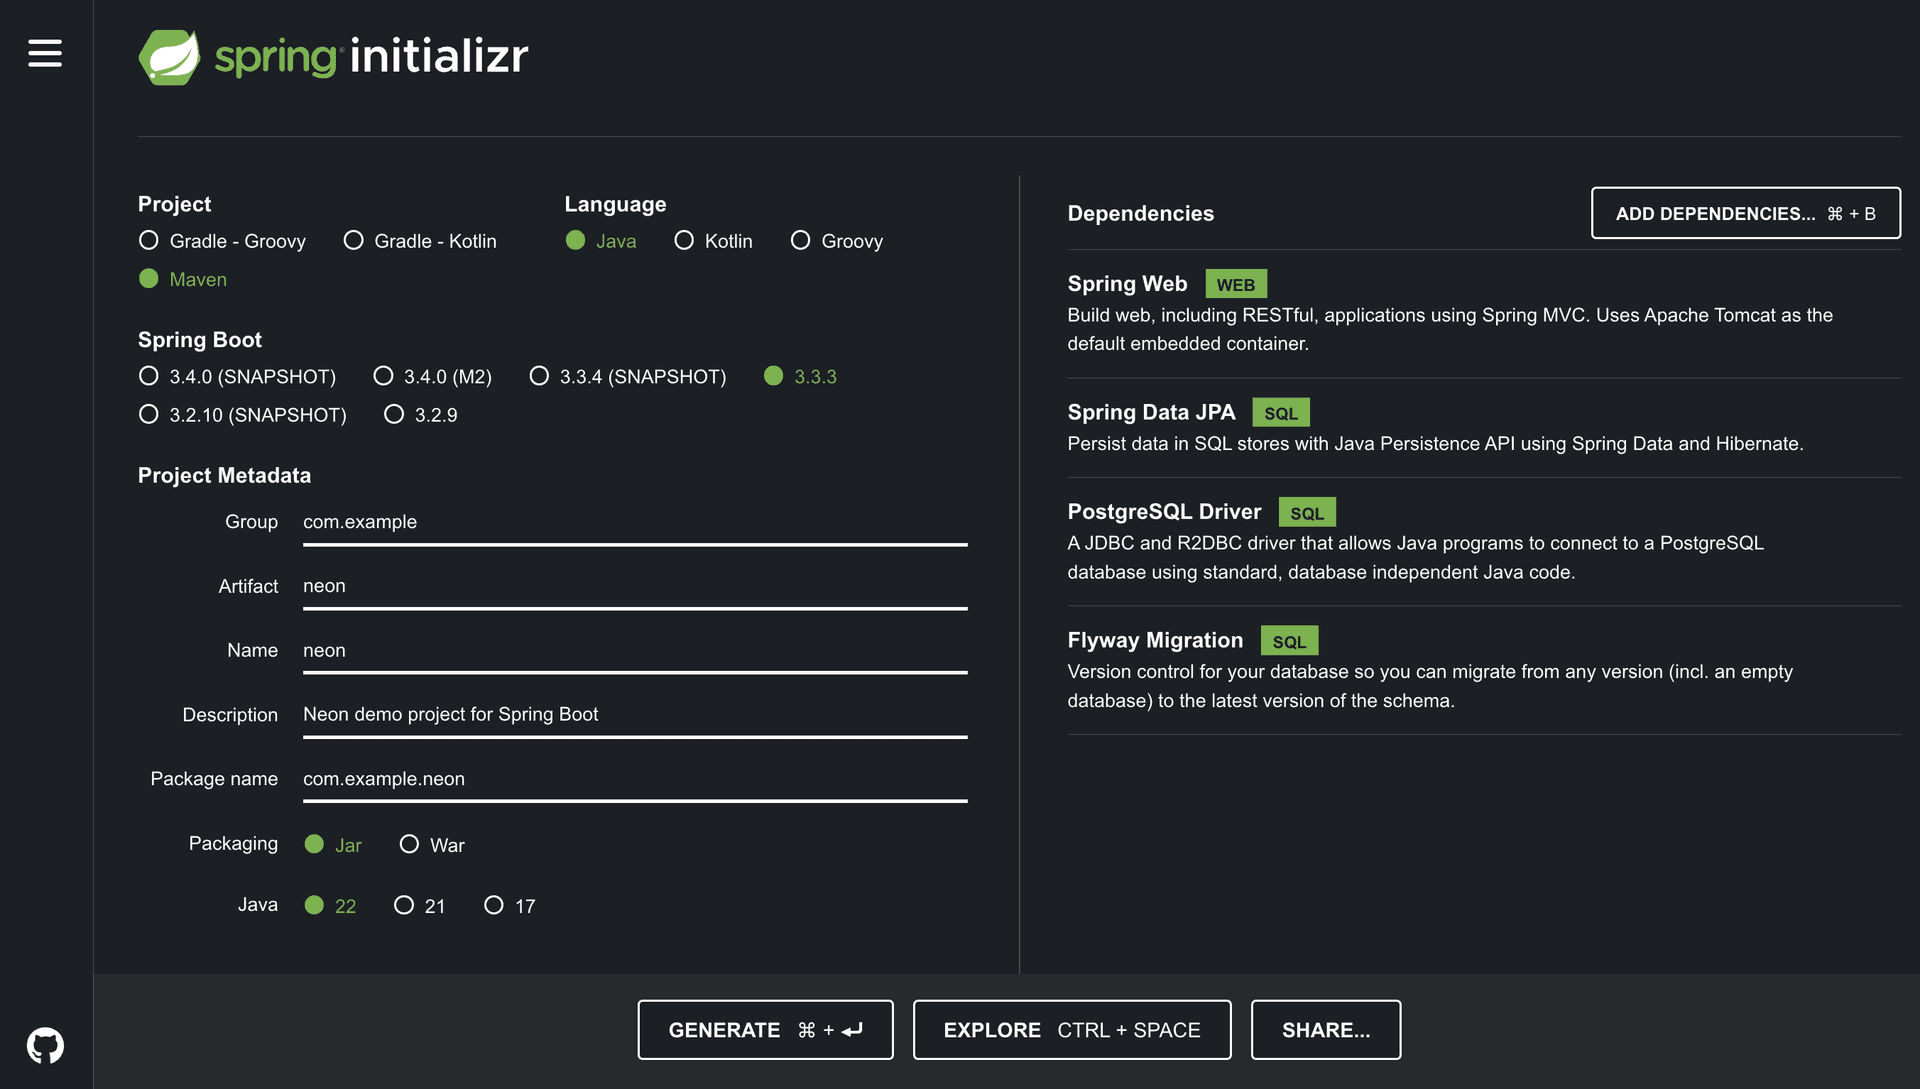The image size is (1920, 1089).
Task: Click the Spring leaf logo
Action: point(169,57)
